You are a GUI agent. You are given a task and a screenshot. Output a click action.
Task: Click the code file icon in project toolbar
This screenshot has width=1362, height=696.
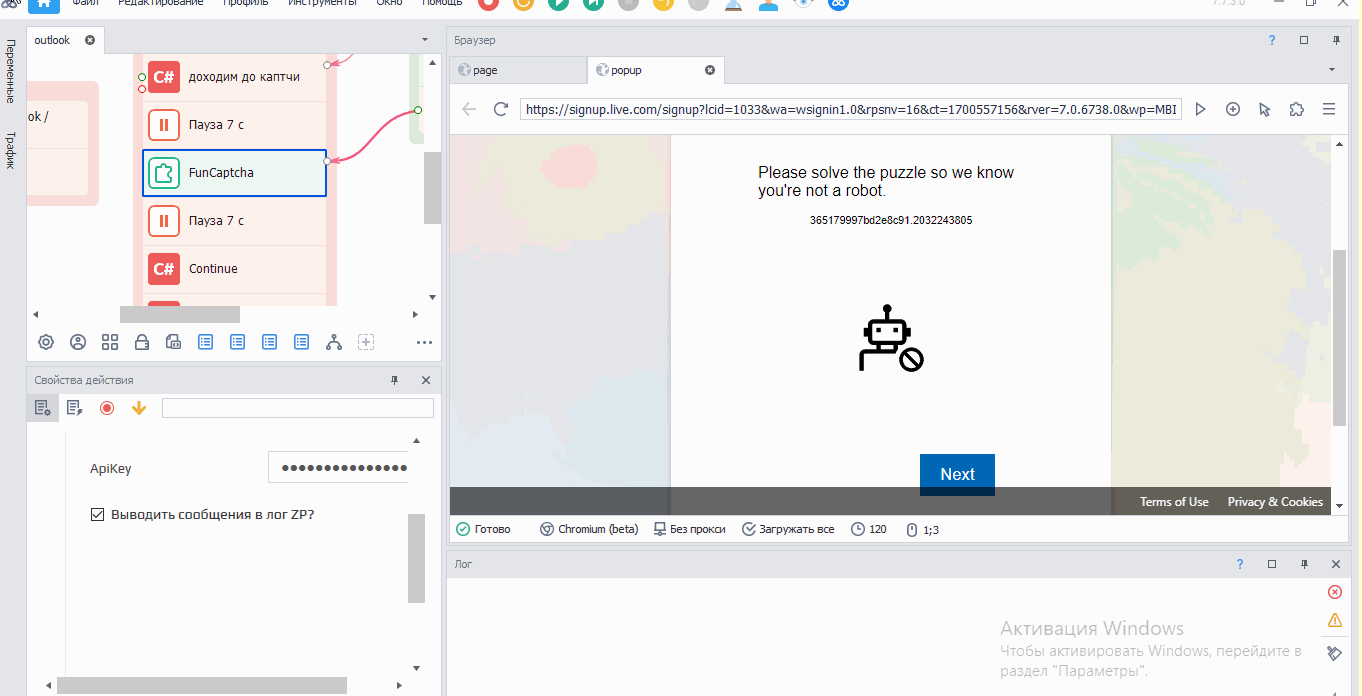click(x=173, y=342)
